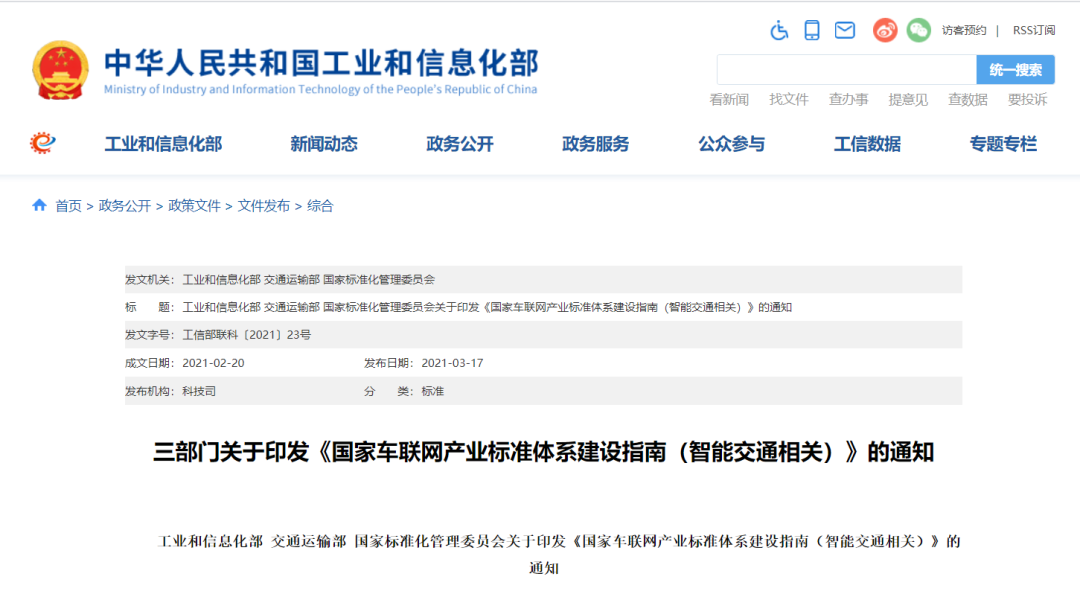
Task: Select the 找文件 search shortcut
Action: (x=788, y=99)
